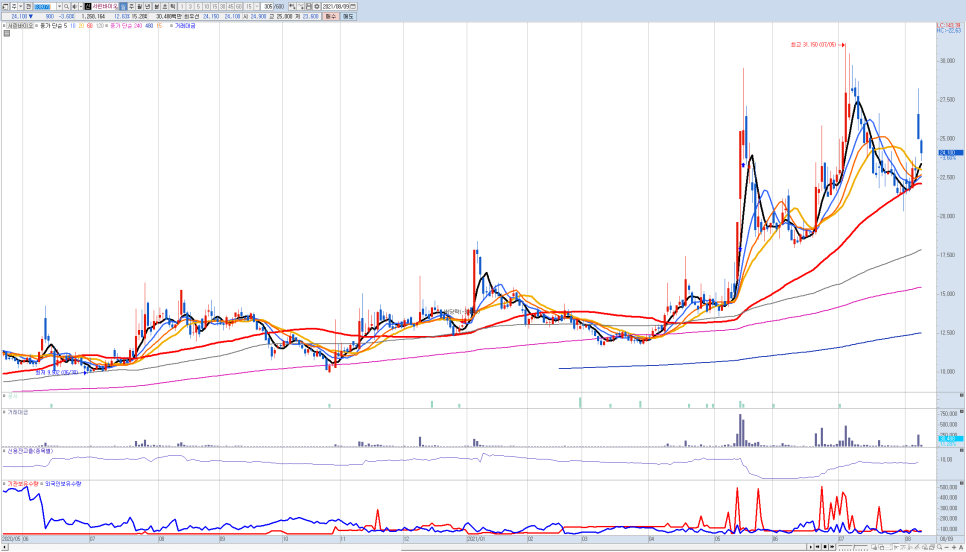Click the speaker sound icon in toolbar
This screenshot has width=966, height=552.
coord(75,6)
